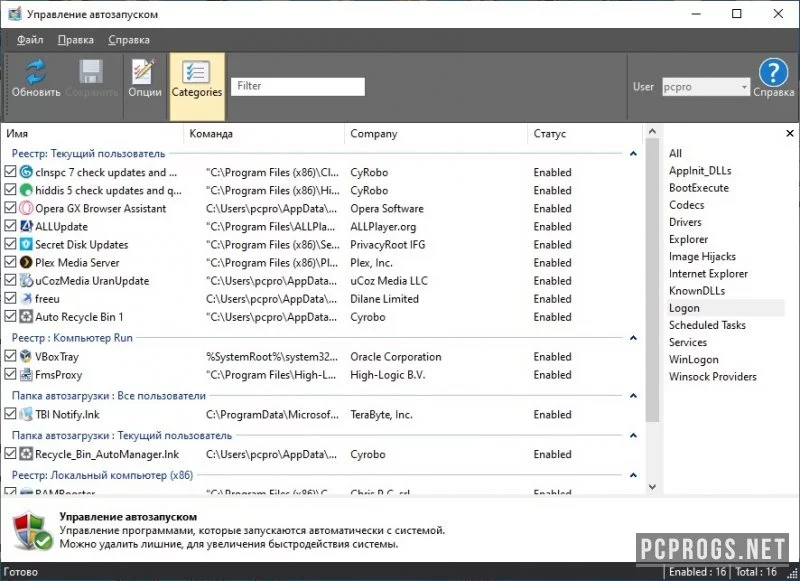Click the Обновить refresh arrows icon
Viewport: 800px width, 581px height.
pyautogui.click(x=36, y=71)
